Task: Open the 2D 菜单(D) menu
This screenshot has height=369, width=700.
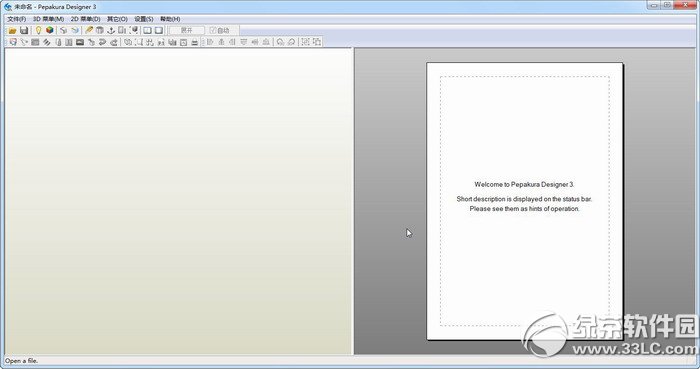Action: click(85, 19)
